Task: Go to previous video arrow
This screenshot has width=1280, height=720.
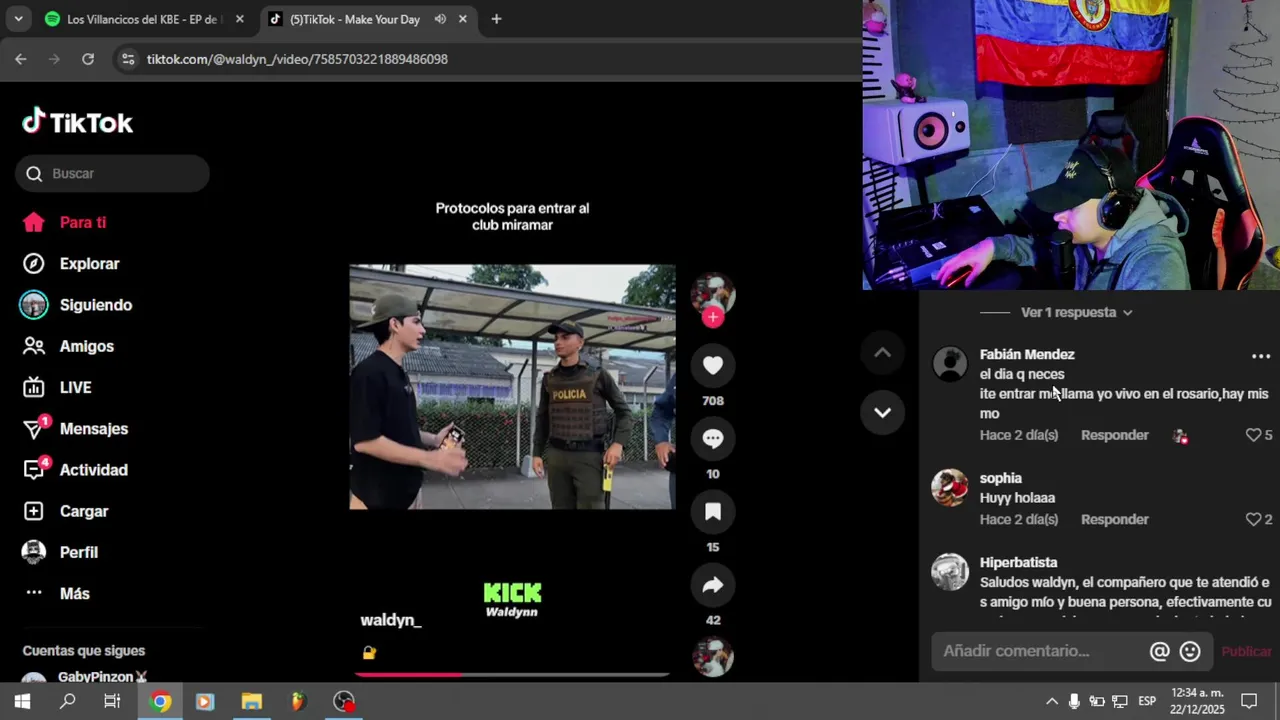Action: 882,352
